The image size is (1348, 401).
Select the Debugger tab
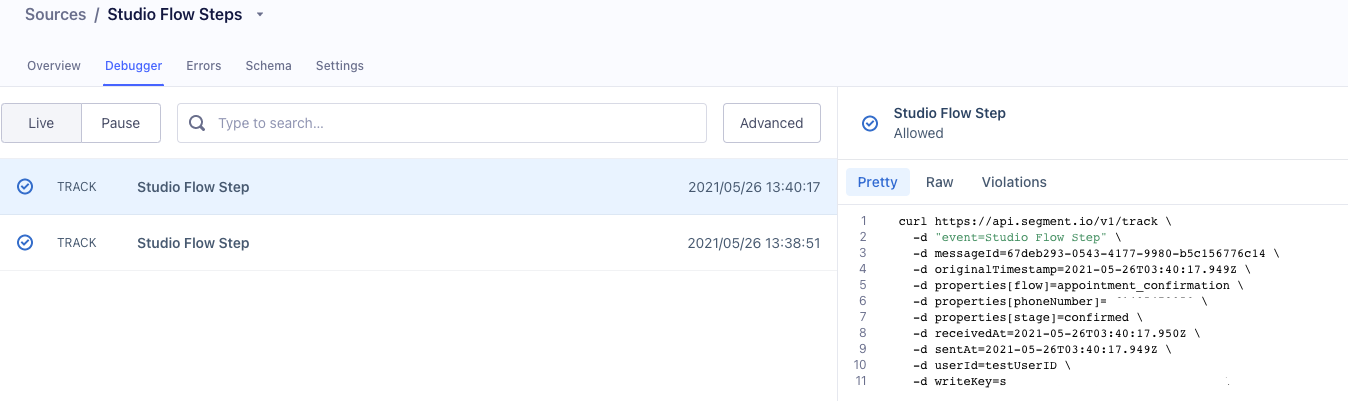[133, 66]
